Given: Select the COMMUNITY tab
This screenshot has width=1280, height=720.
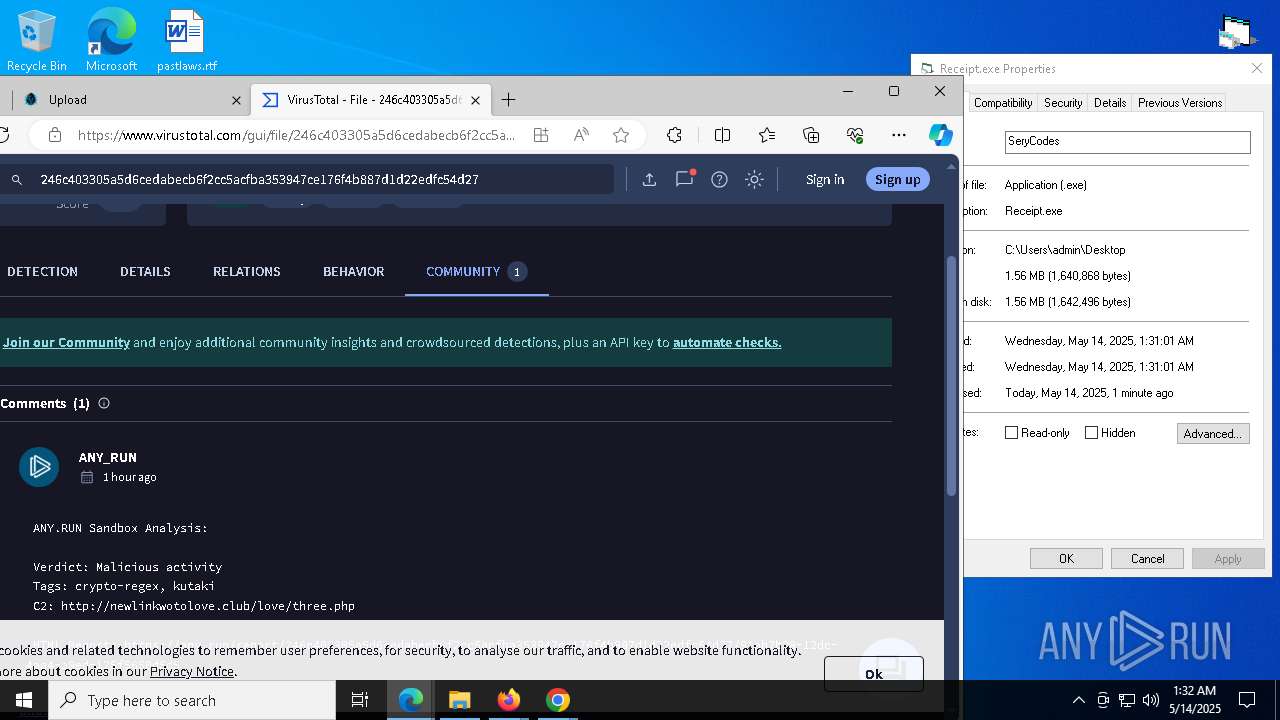Looking at the screenshot, I should coord(476,271).
